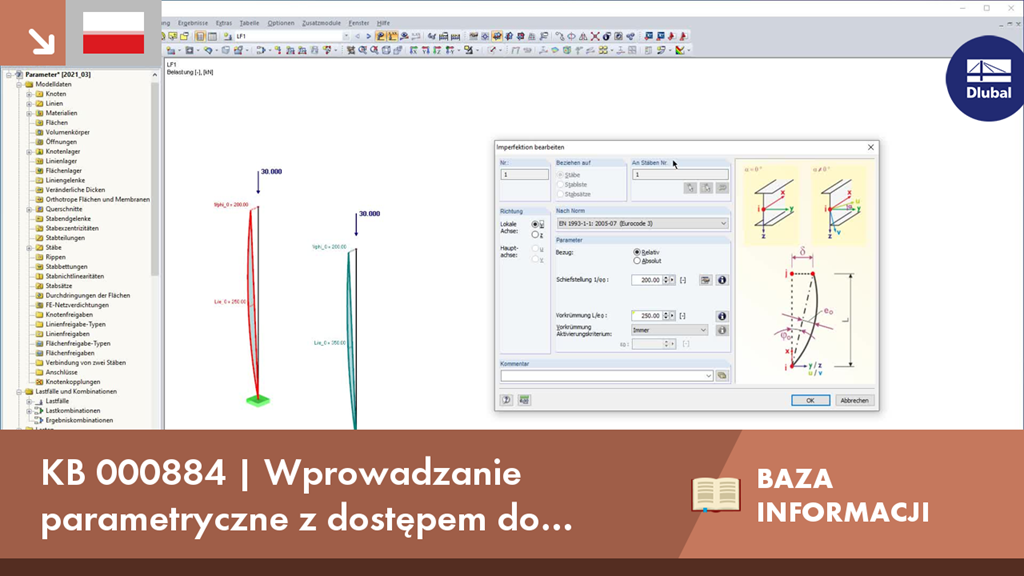Viewport: 1024px width, 576px height.
Task: Click view in X direction toolbar icon
Action: point(413,50)
